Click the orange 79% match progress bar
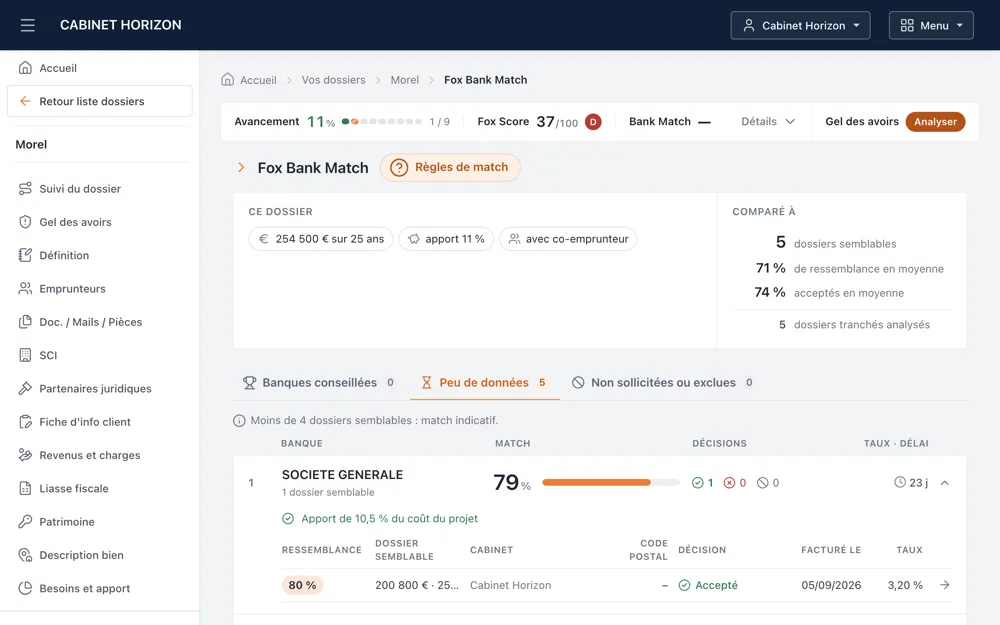Image resolution: width=1000 pixels, height=625 pixels. (610, 483)
